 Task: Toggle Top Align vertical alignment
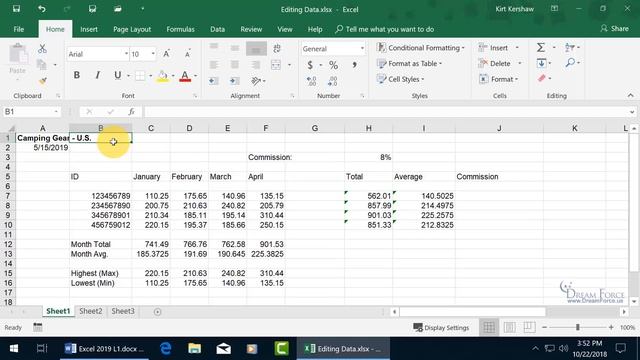(x=213, y=47)
